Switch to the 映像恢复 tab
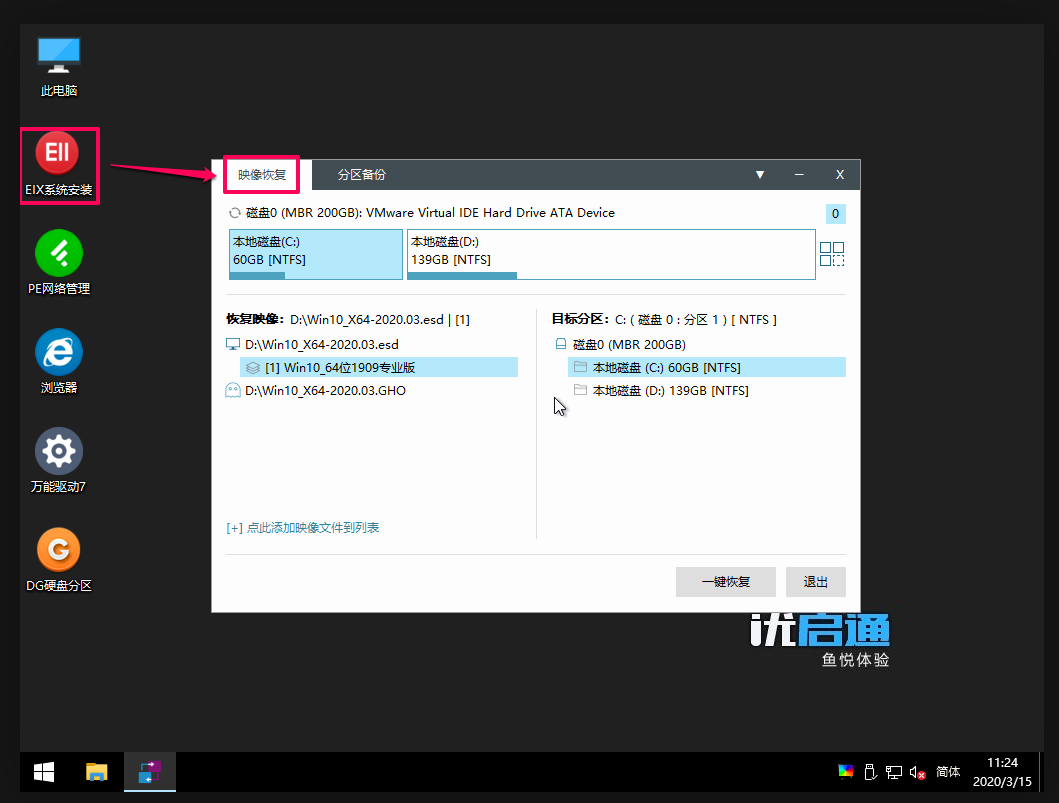 pos(262,175)
